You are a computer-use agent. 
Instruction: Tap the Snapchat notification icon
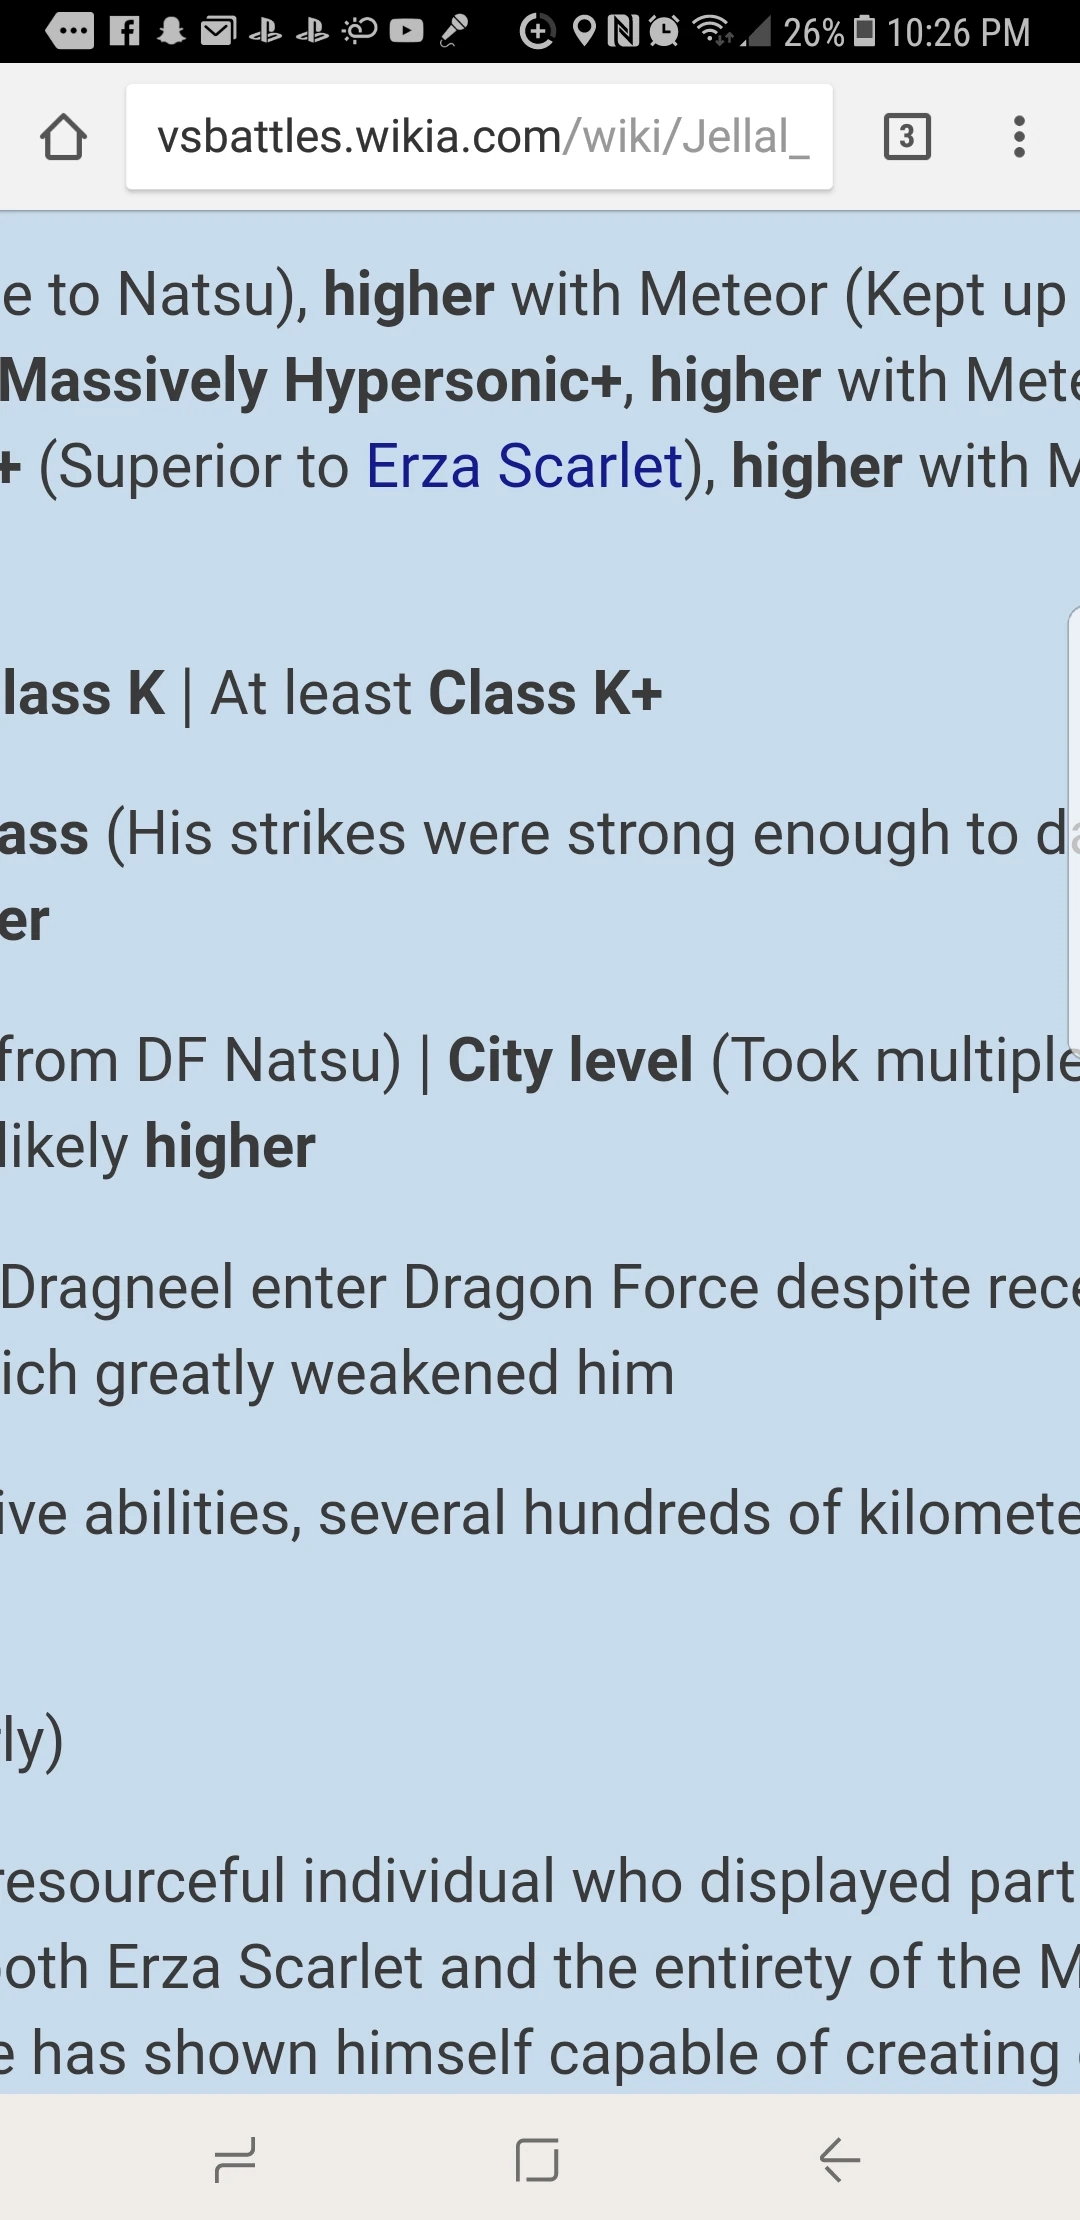pos(172,32)
